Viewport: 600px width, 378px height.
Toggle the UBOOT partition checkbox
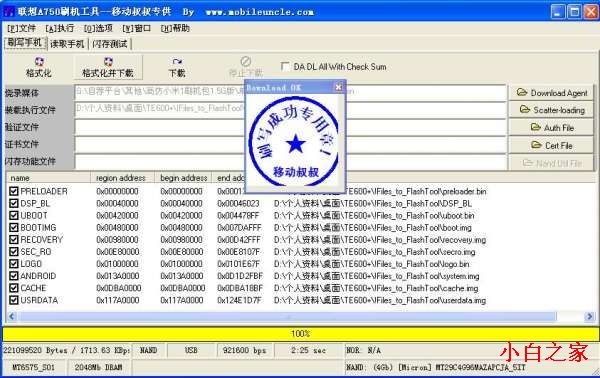click(14, 215)
